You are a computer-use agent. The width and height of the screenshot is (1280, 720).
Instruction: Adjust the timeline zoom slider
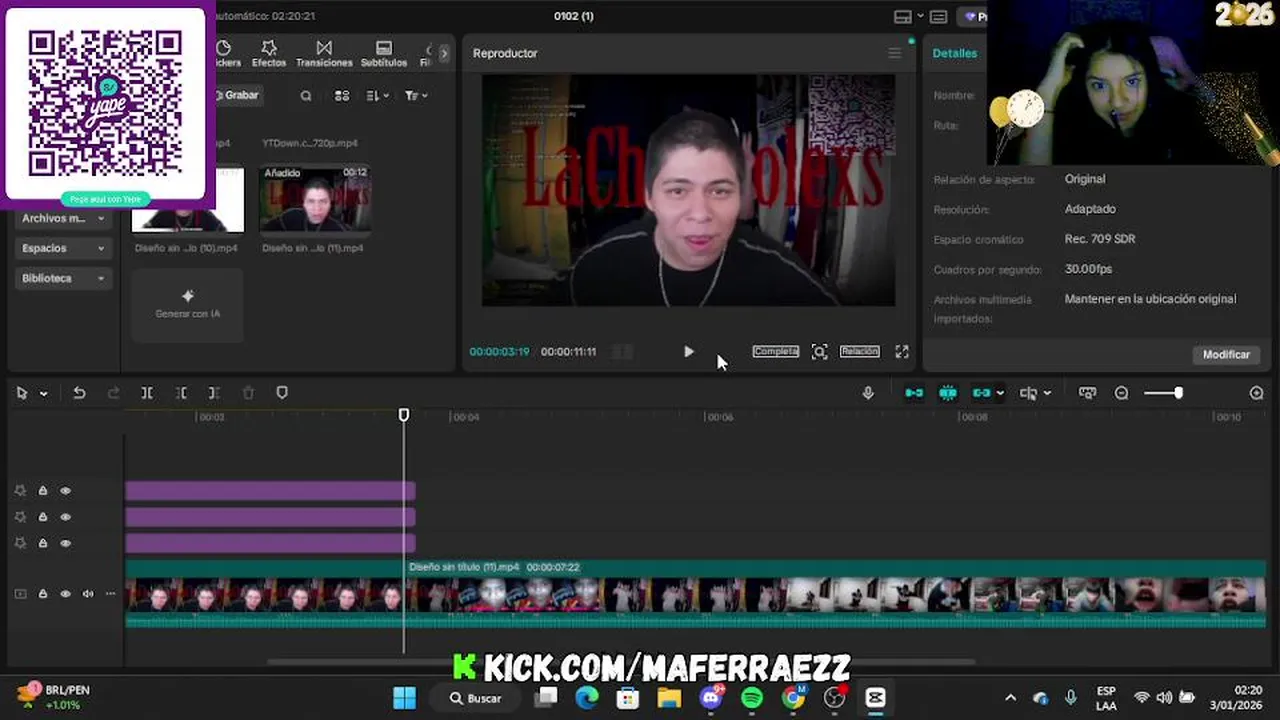pyautogui.click(x=1164, y=393)
